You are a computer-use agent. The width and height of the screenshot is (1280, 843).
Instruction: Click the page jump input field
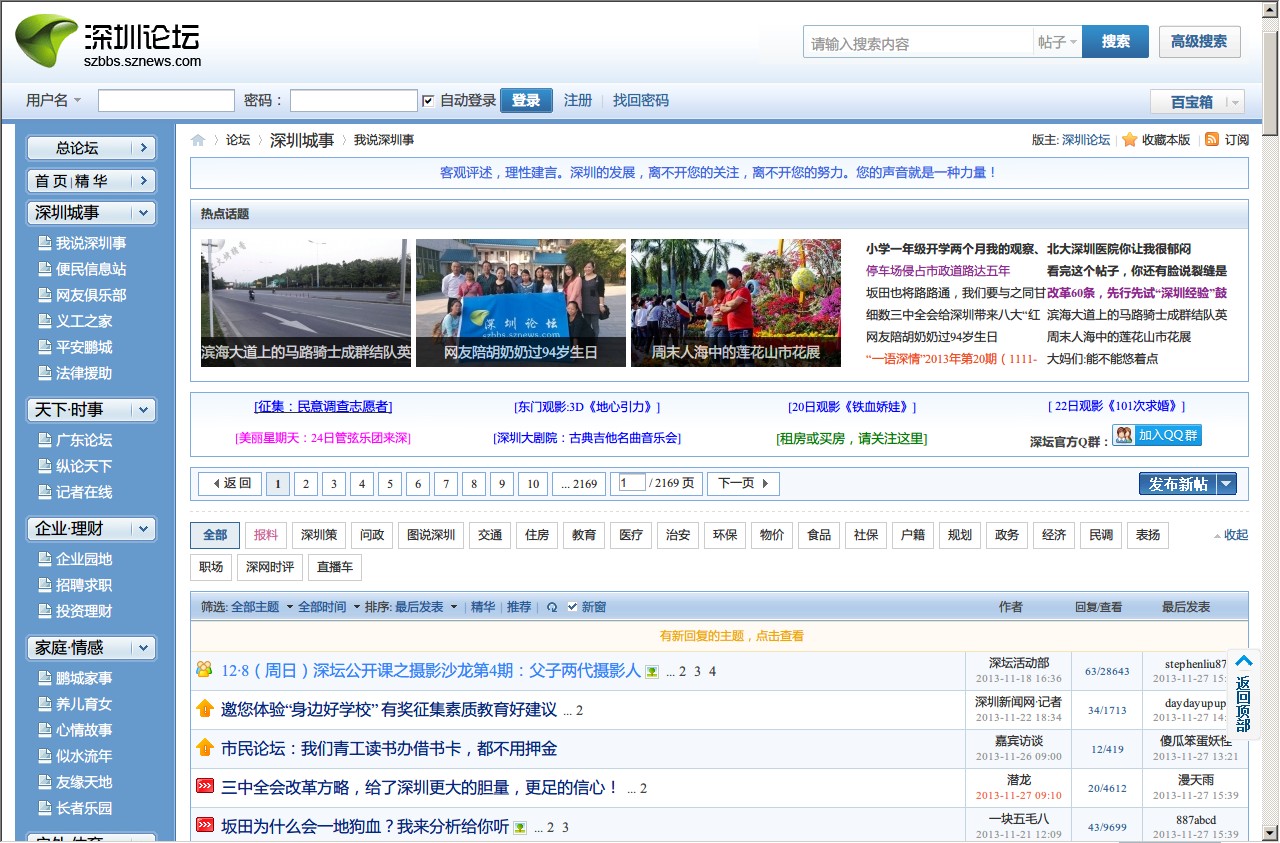click(630, 483)
